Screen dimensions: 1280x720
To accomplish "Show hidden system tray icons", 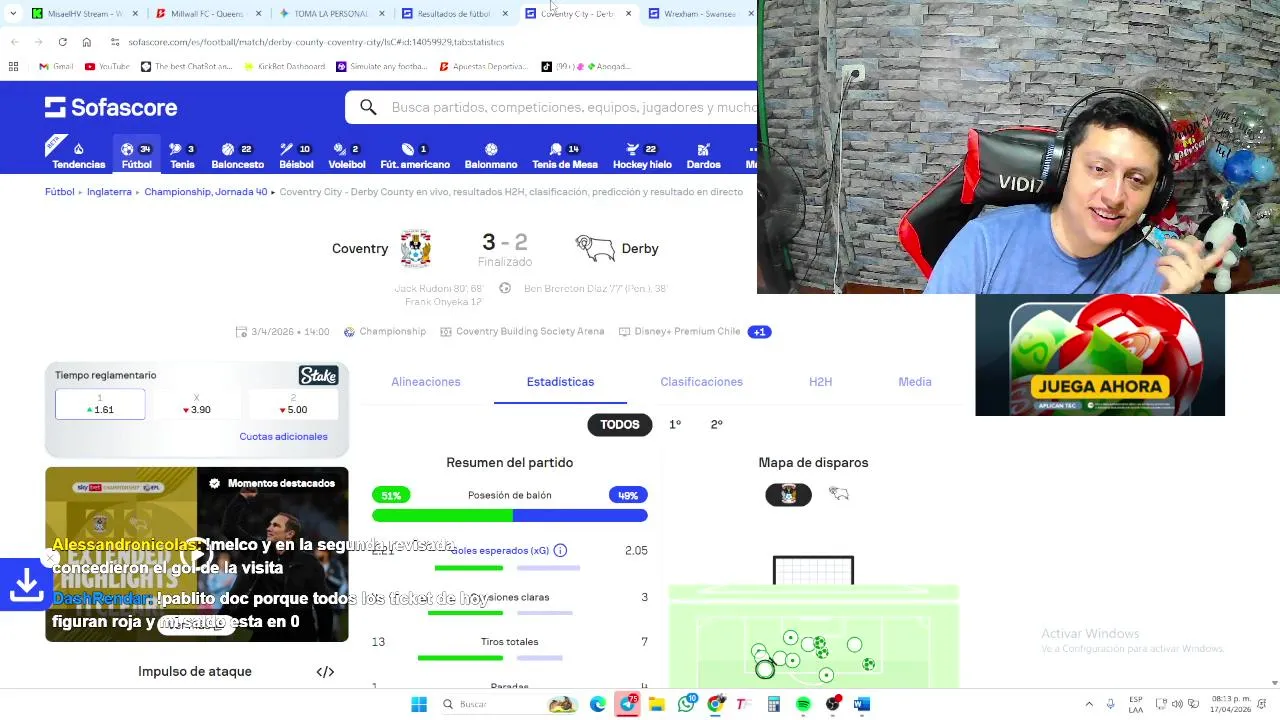I will [1089, 704].
